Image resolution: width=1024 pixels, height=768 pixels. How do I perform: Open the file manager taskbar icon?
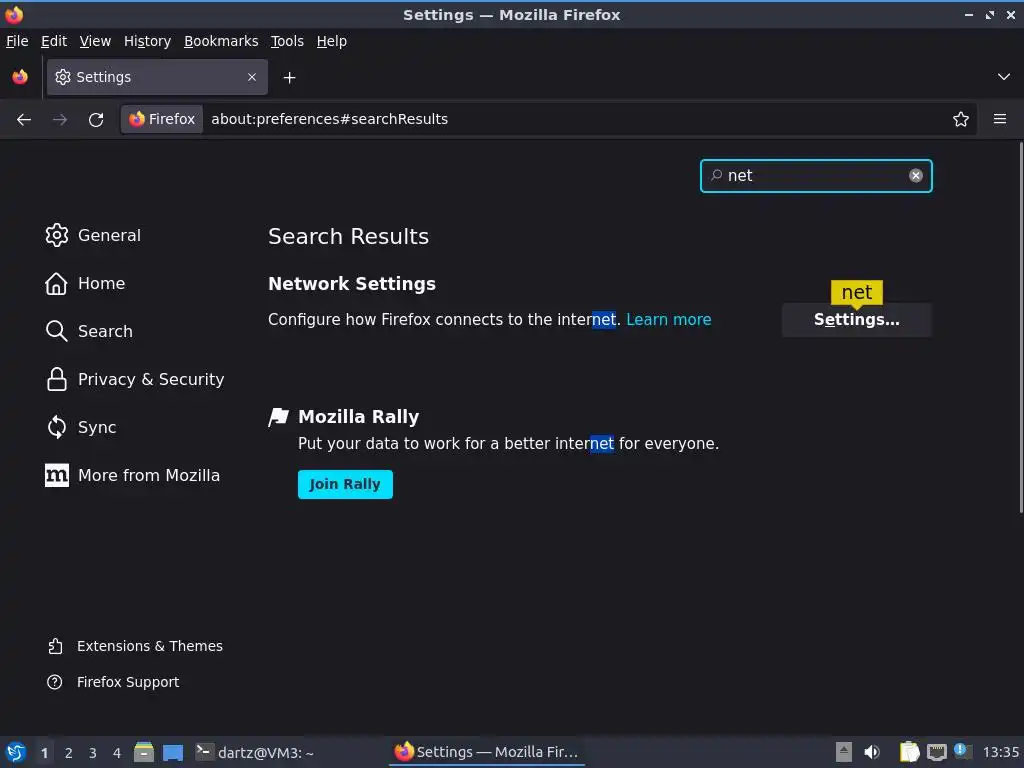(144, 752)
